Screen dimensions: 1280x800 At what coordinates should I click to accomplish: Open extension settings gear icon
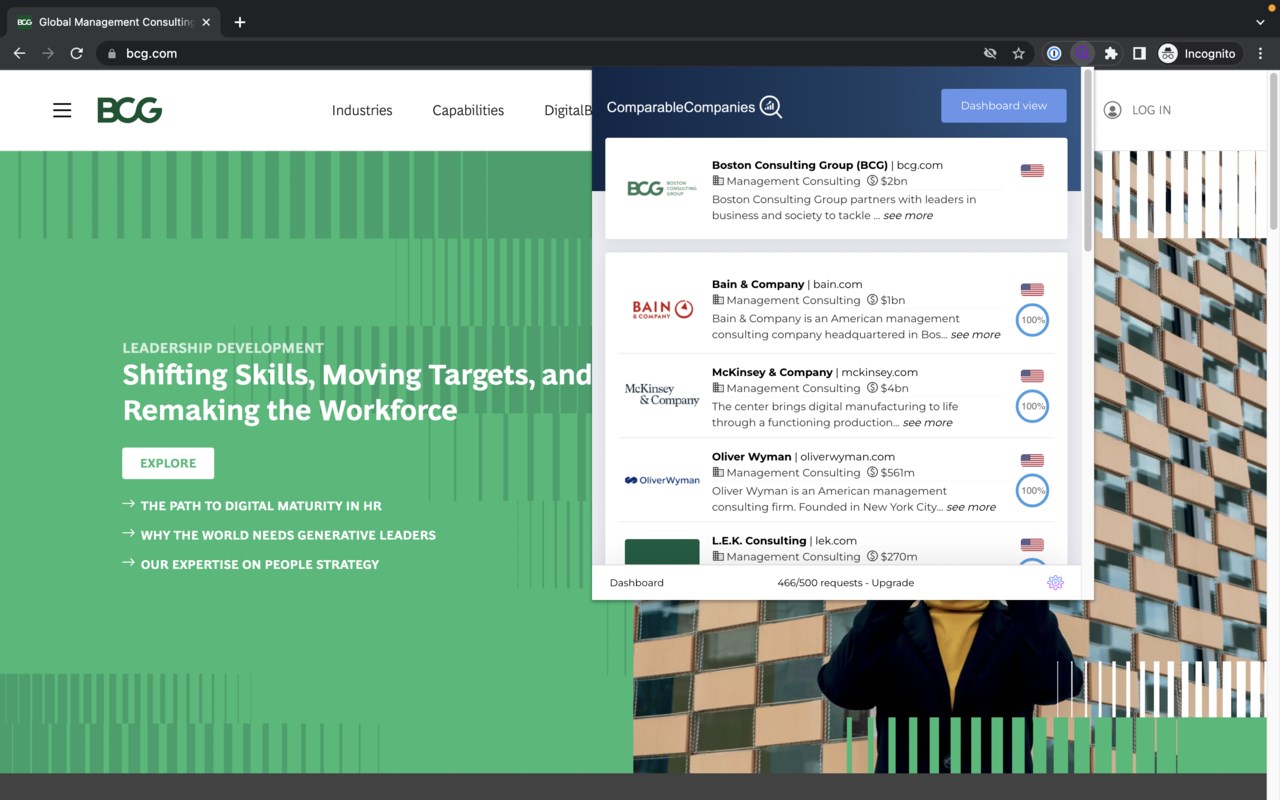point(1055,583)
